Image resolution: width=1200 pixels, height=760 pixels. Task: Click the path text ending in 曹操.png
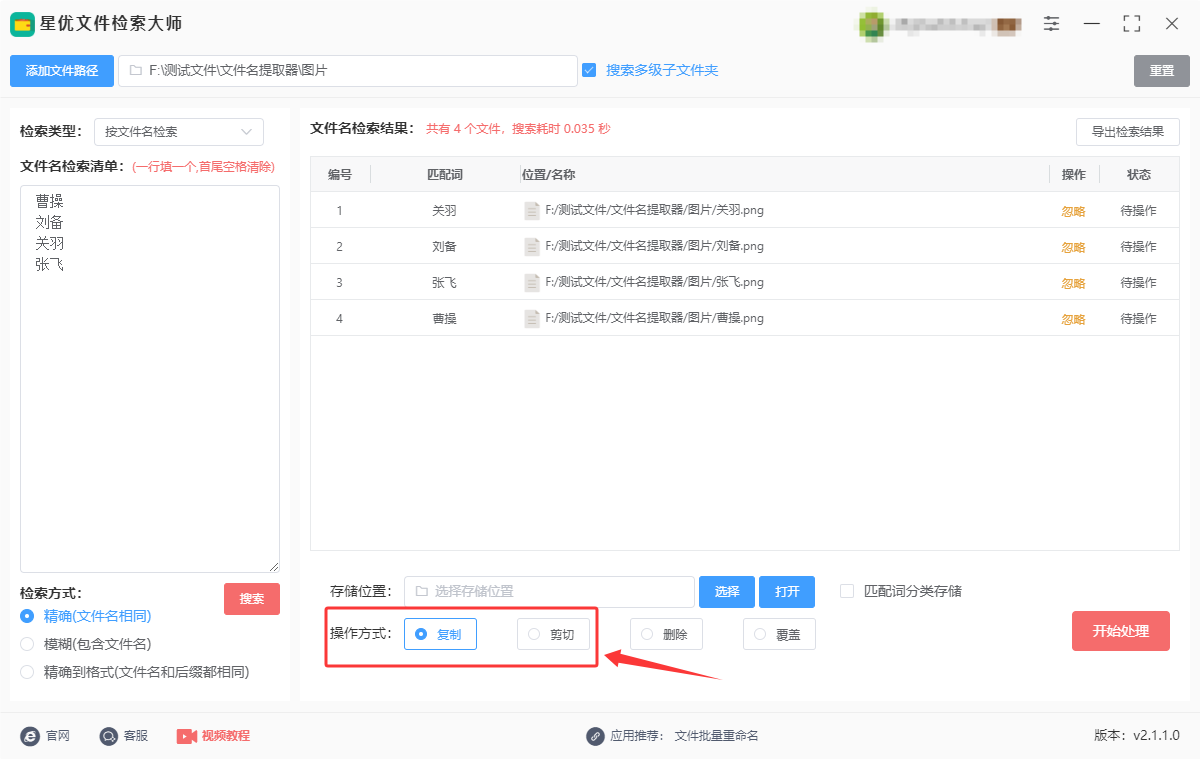655,319
